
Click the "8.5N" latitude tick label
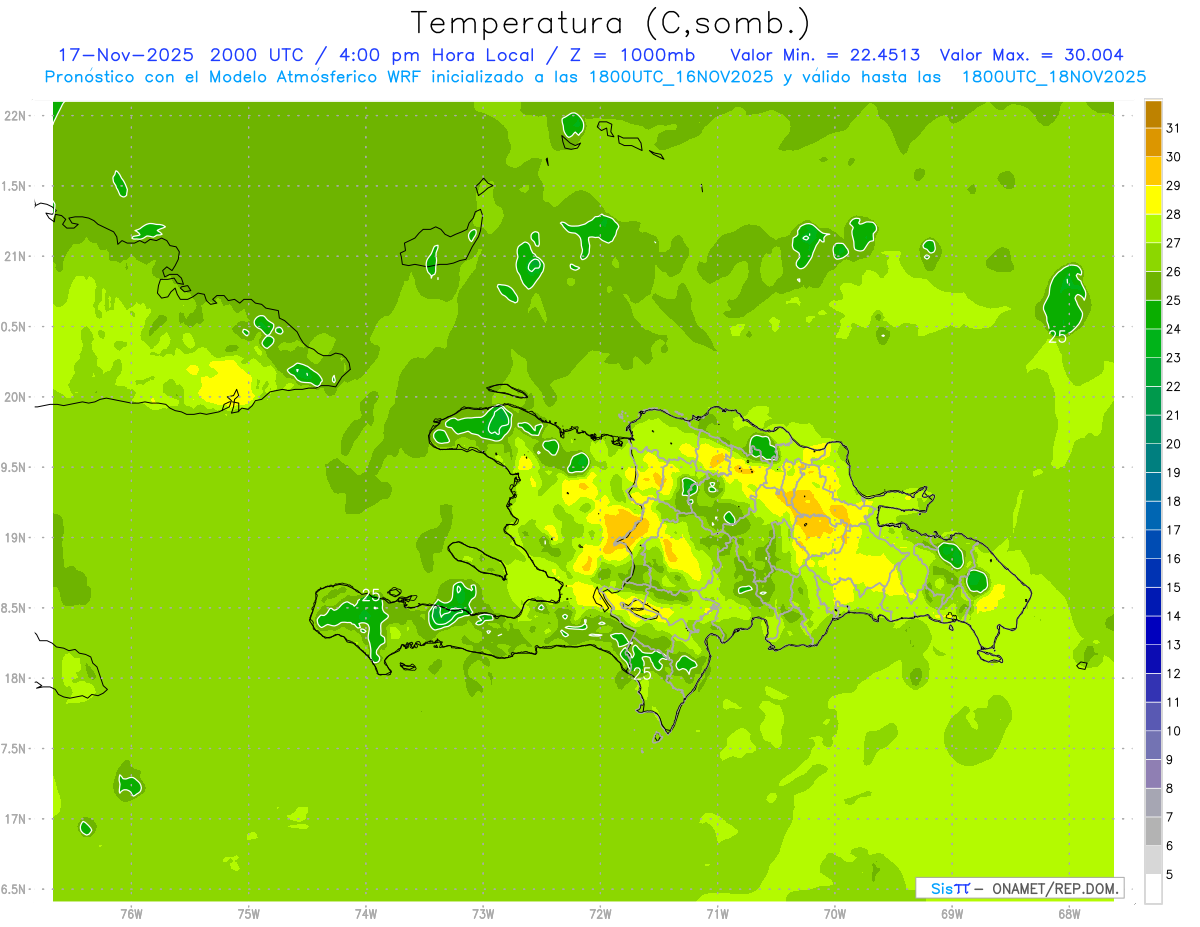(x=15, y=609)
